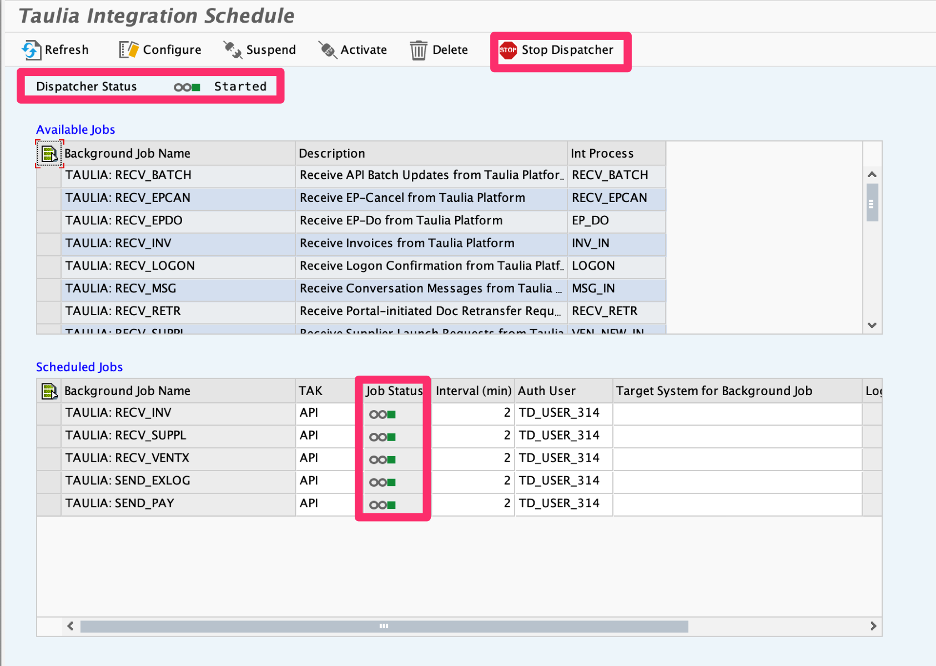This screenshot has height=666, width=936.
Task: Select row marker for available TAULIA: RECV_EPCAN
Action: coord(48,198)
